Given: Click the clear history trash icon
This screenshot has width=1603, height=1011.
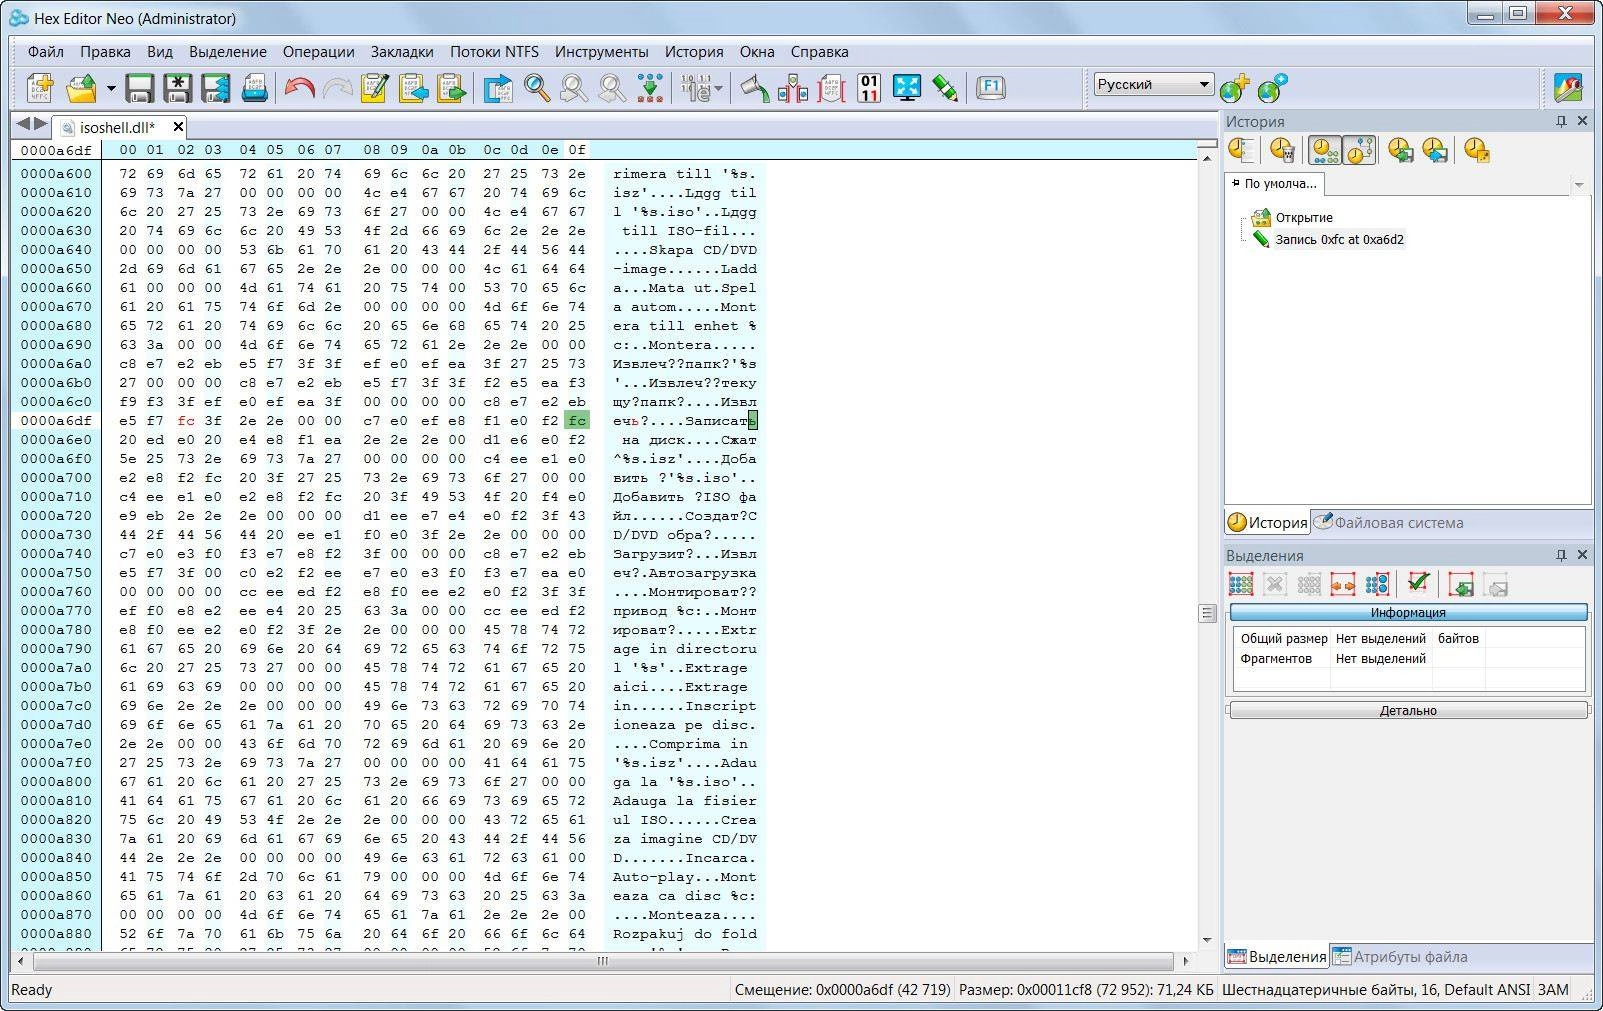Looking at the screenshot, I should pyautogui.click(x=1281, y=150).
